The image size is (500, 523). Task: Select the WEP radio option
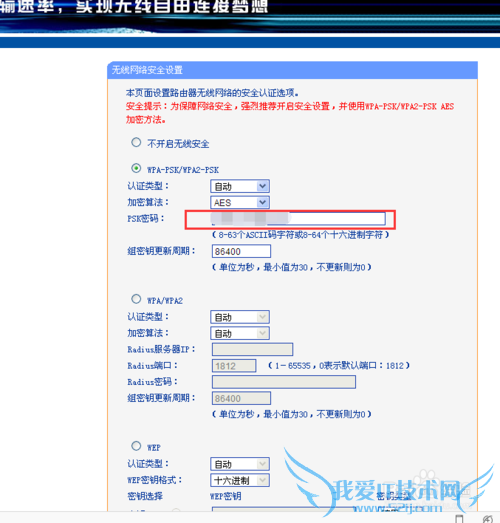tap(136, 446)
